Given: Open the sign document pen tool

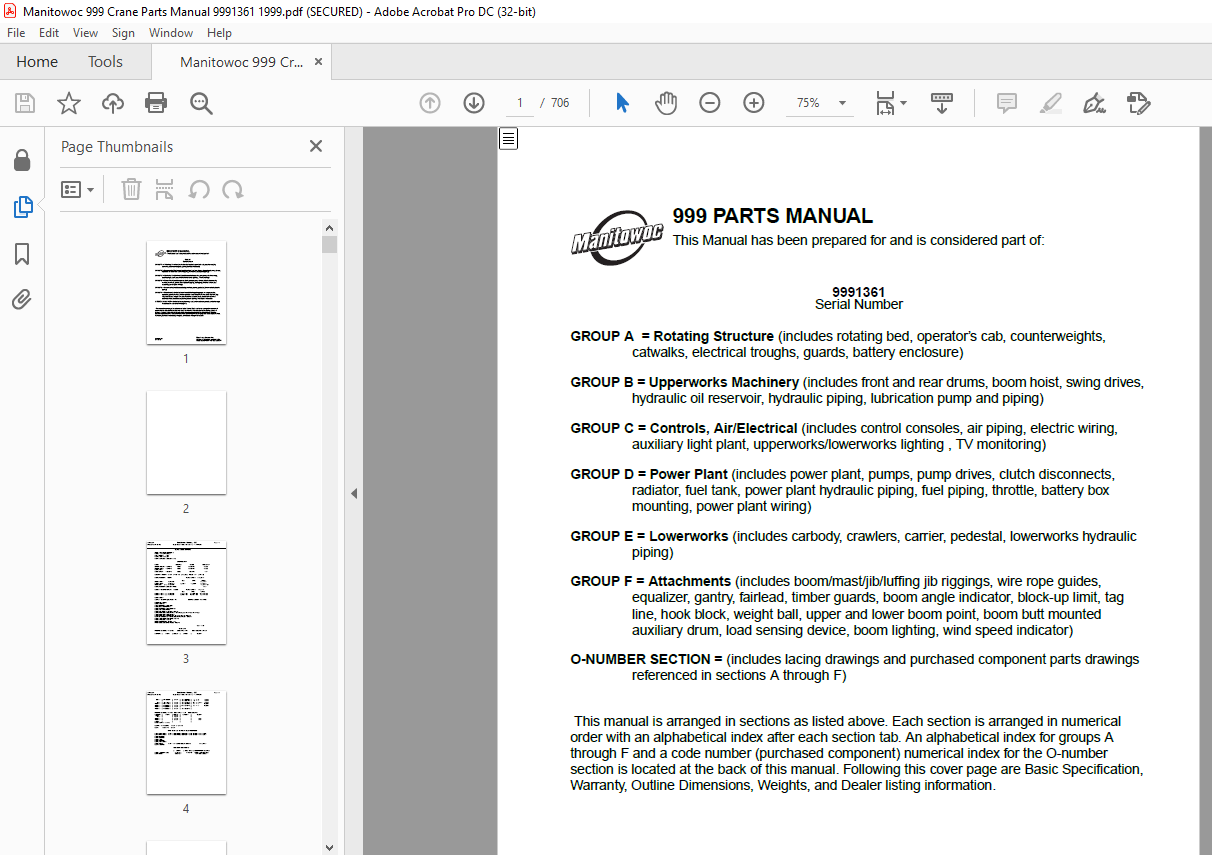Looking at the screenshot, I should (x=1094, y=103).
